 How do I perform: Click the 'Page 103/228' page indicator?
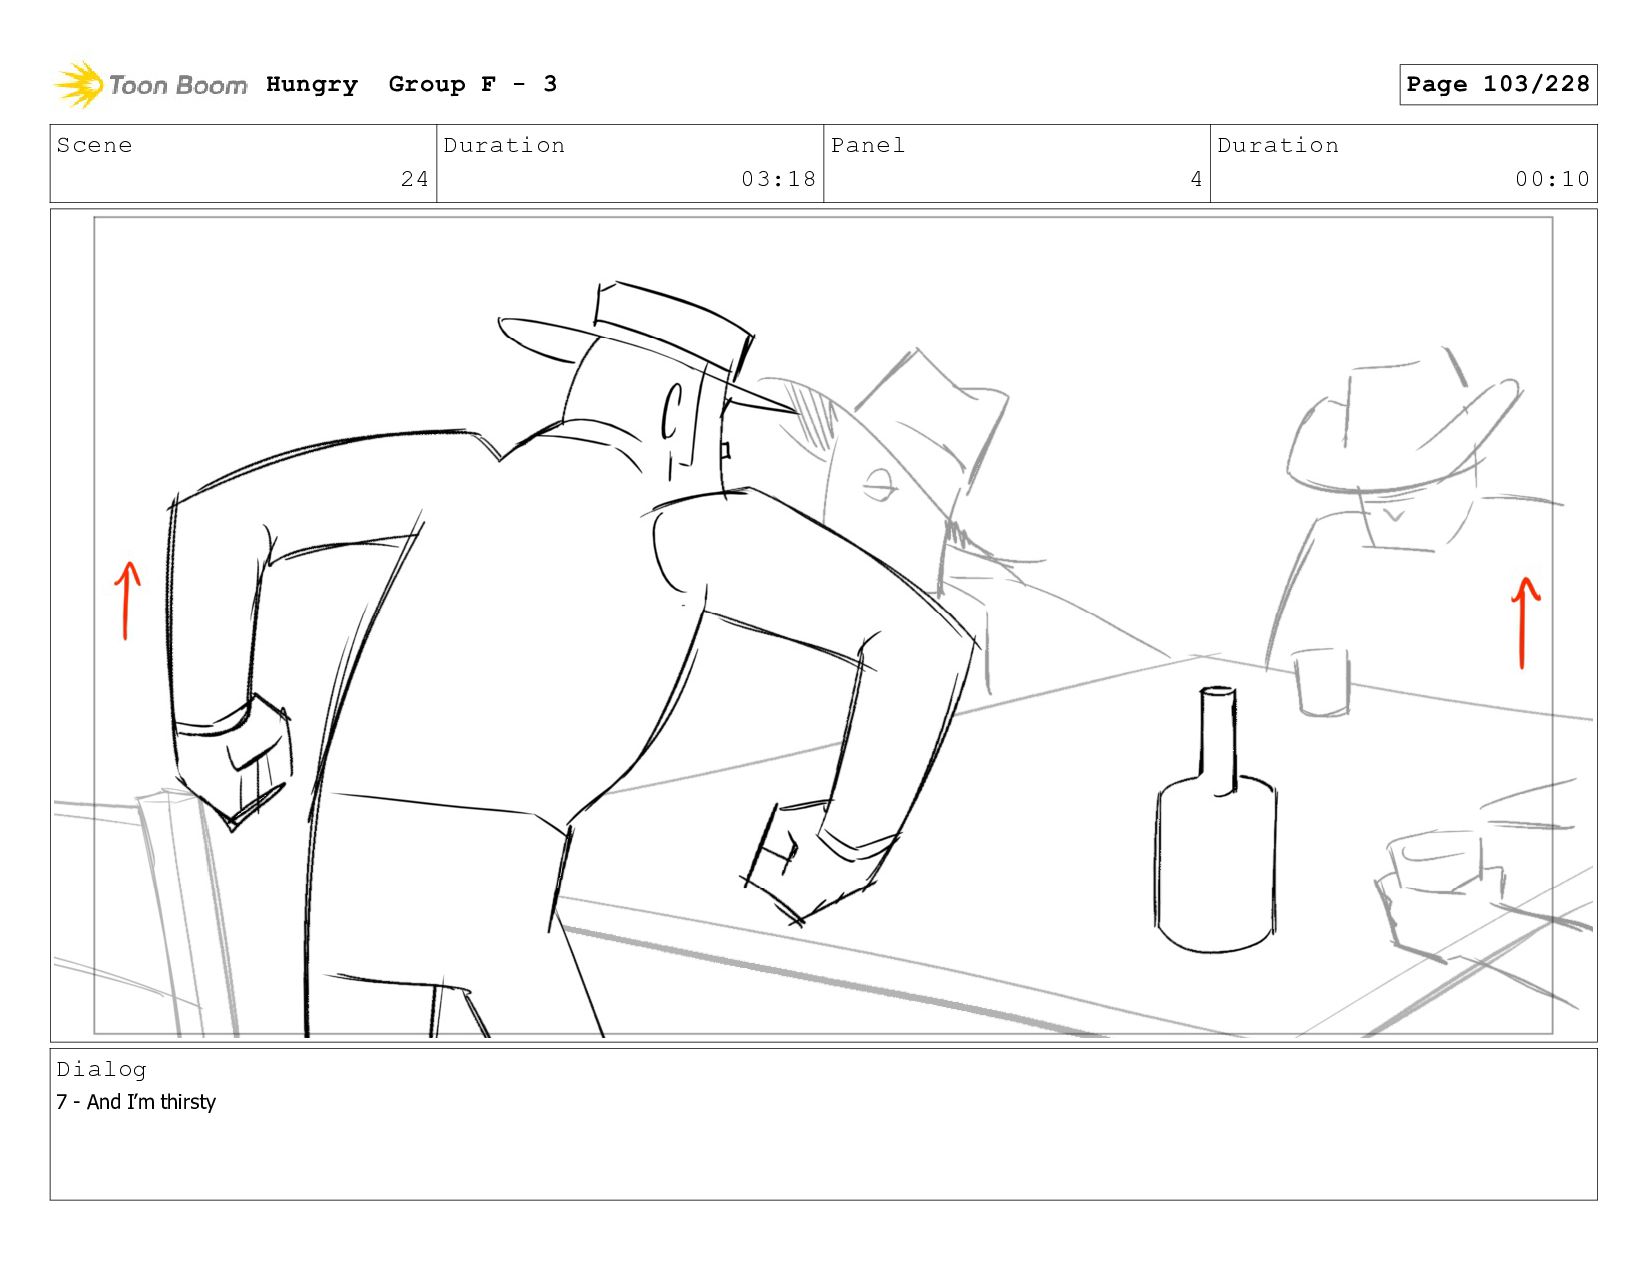[1498, 84]
